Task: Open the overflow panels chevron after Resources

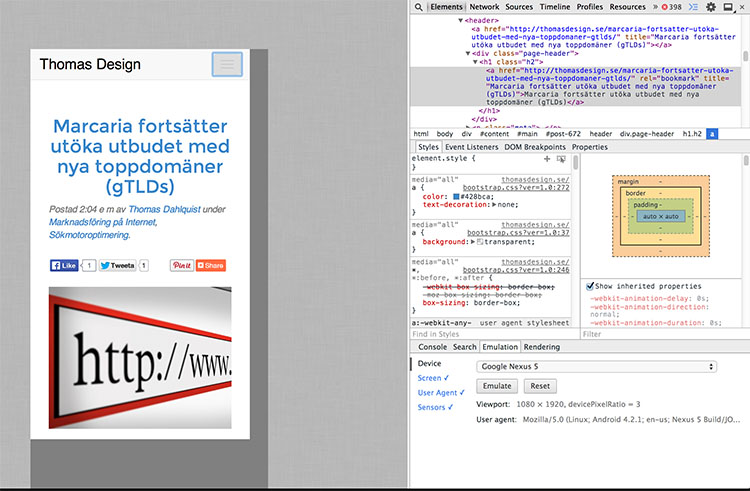Action: [655, 7]
